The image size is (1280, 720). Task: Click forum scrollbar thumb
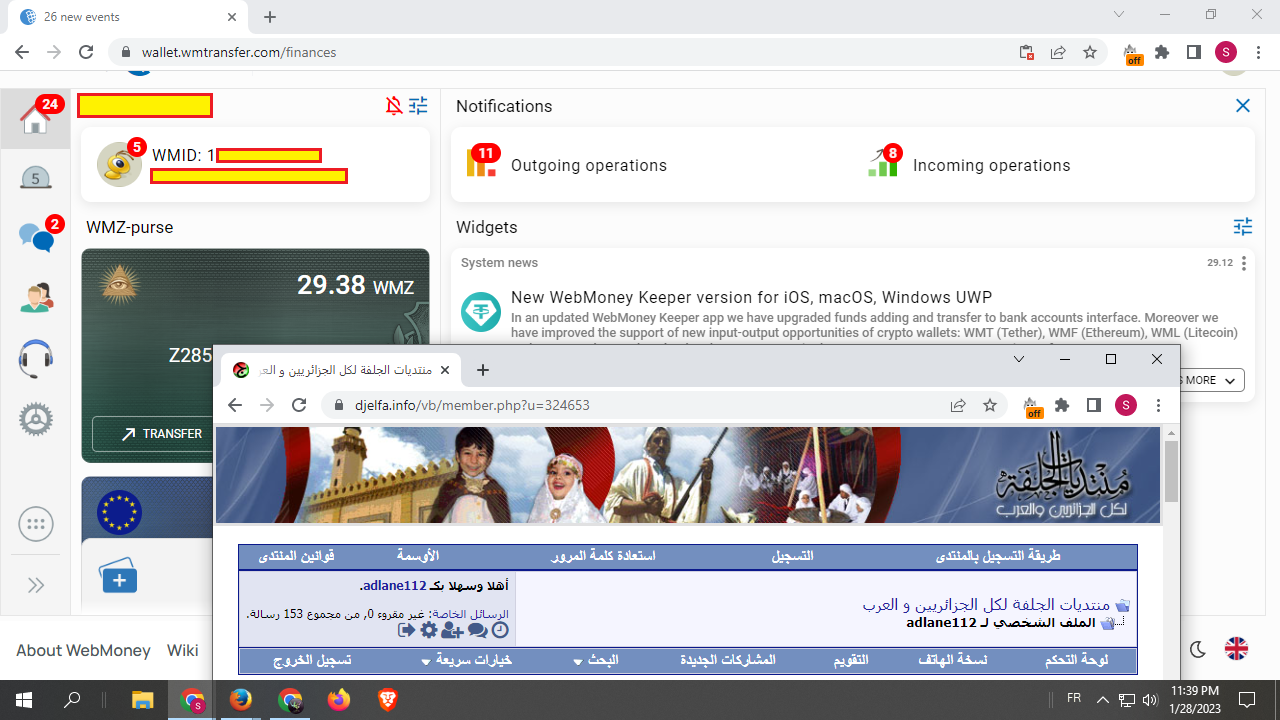(1171, 471)
